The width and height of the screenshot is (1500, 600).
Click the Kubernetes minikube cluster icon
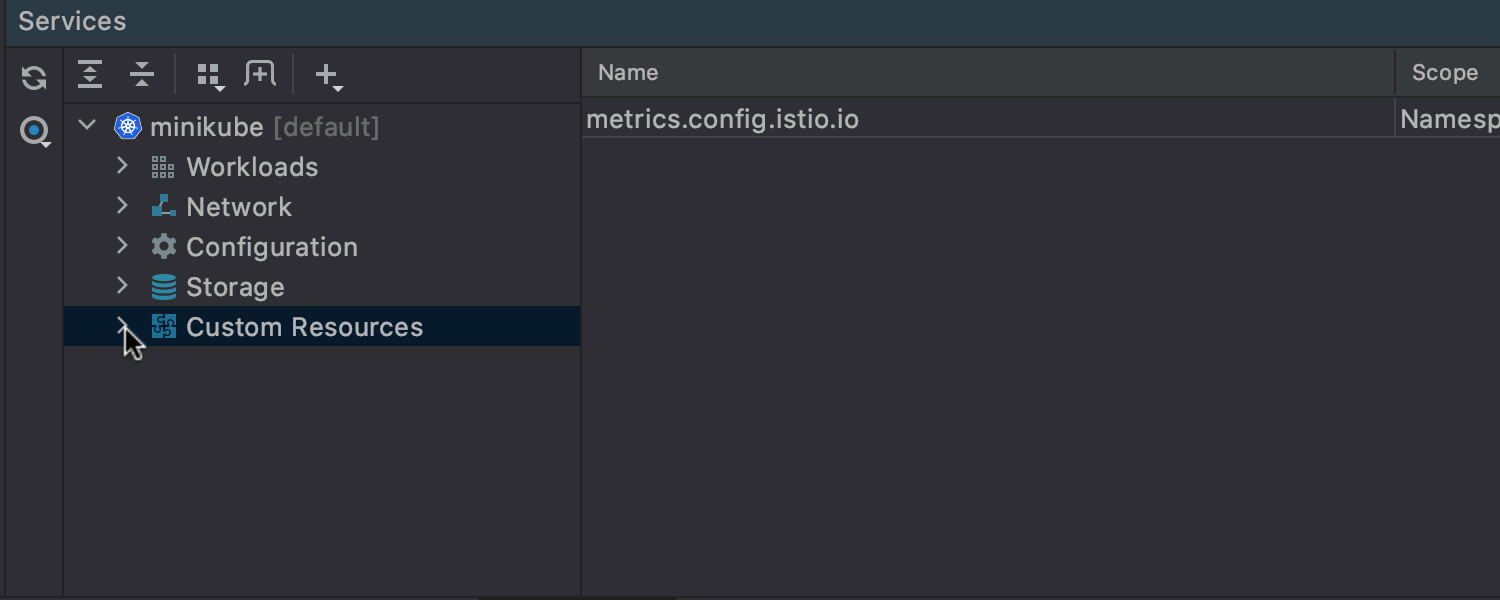[x=128, y=127]
